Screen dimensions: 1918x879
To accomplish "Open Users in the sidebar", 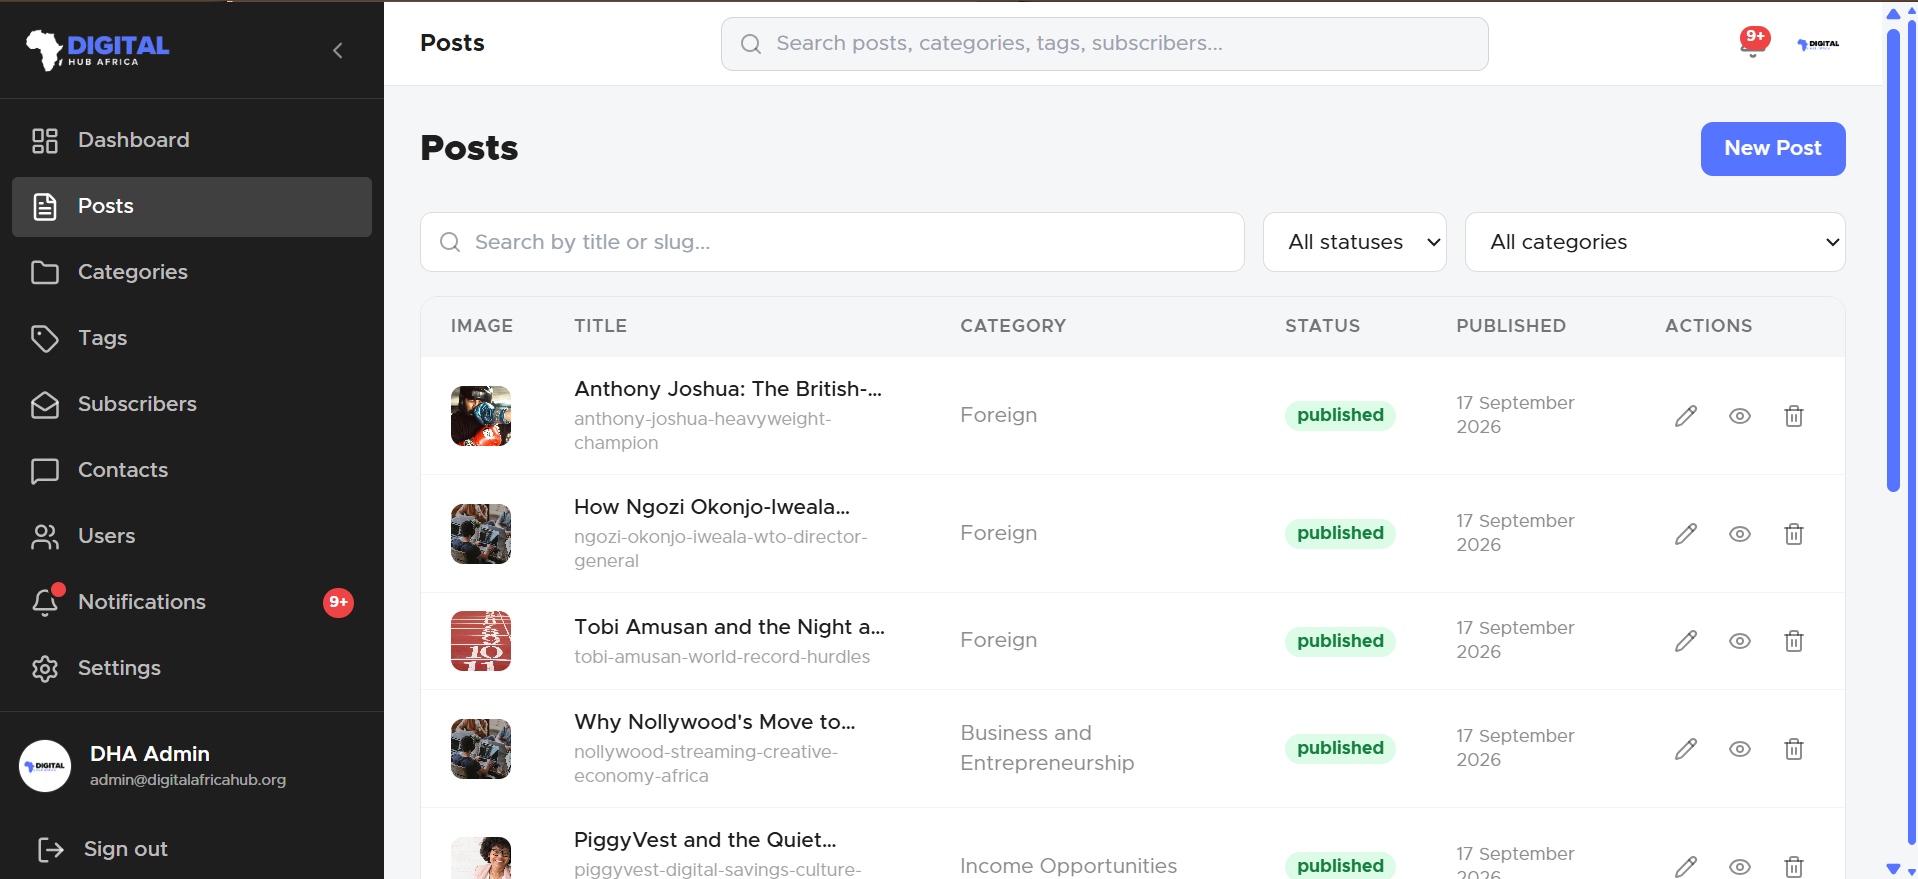I will pos(192,537).
